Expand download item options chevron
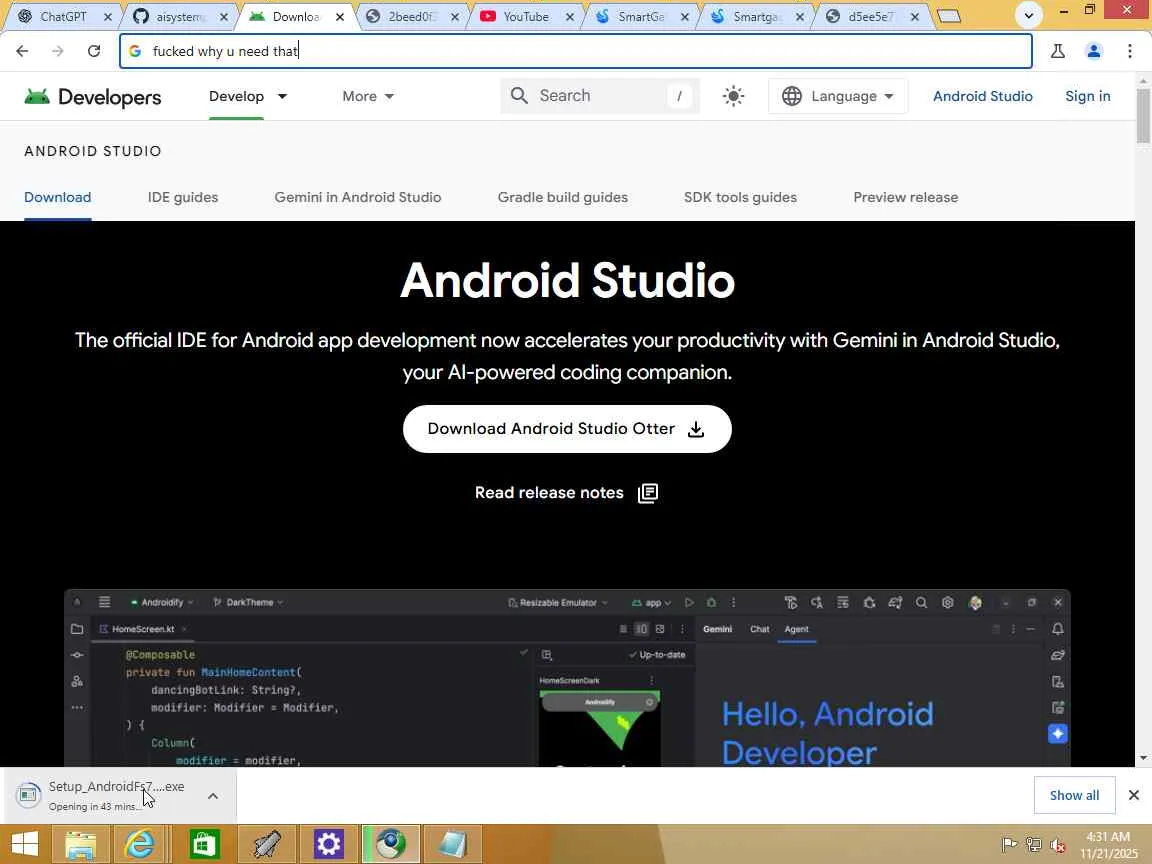The image size is (1152, 864). coord(212,795)
